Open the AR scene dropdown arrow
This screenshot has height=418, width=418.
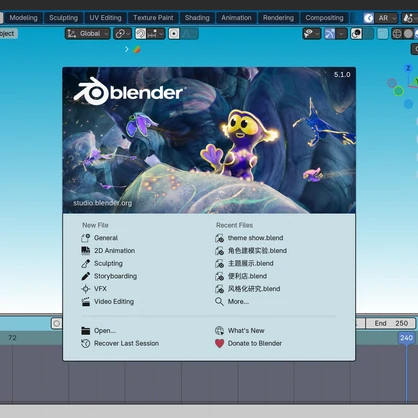point(394,18)
